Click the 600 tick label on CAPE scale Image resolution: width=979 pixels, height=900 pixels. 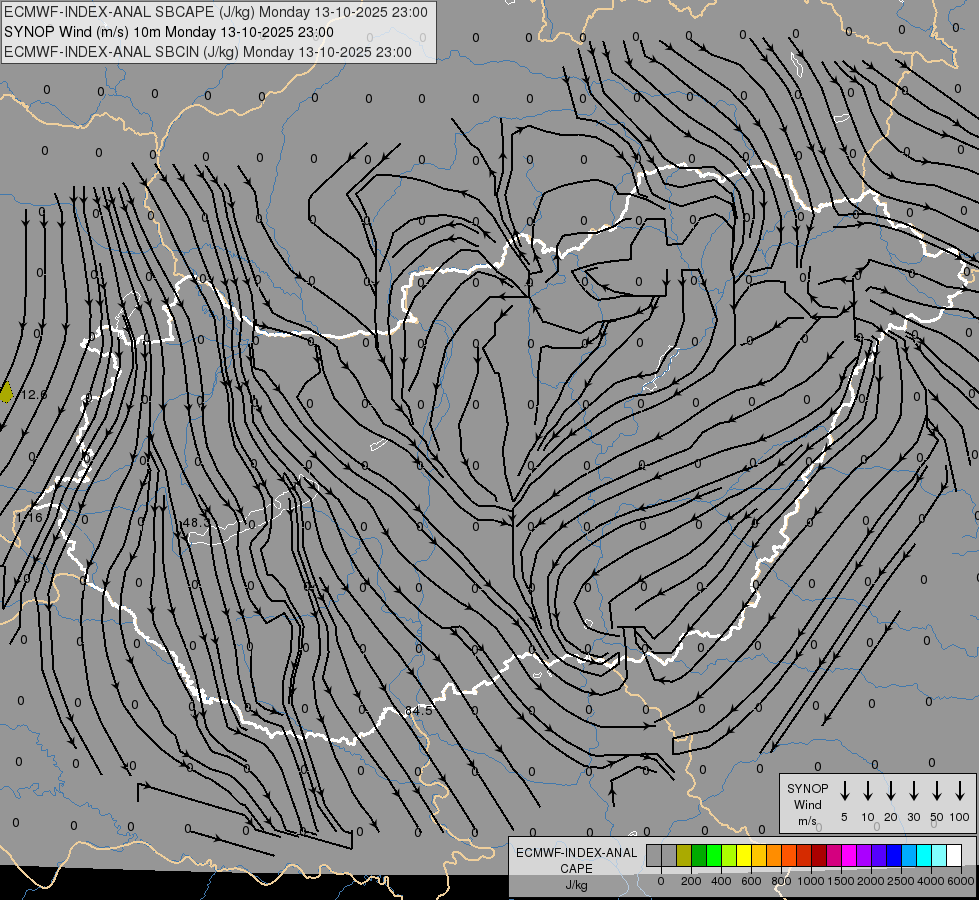click(x=751, y=881)
